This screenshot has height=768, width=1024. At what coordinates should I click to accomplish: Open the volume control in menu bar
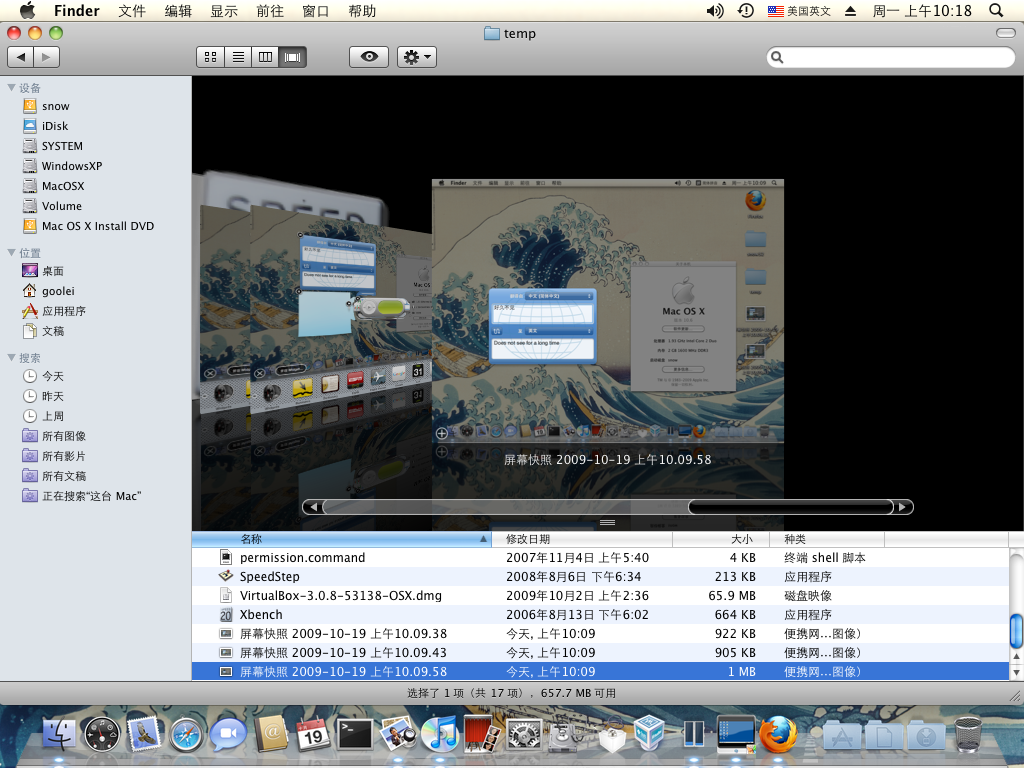(x=715, y=10)
